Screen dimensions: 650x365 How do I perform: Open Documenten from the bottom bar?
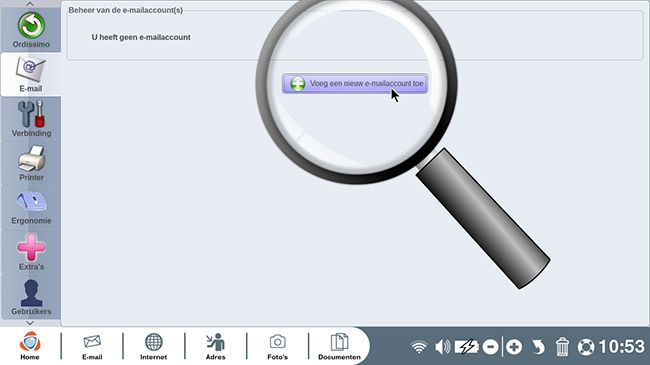click(x=339, y=346)
